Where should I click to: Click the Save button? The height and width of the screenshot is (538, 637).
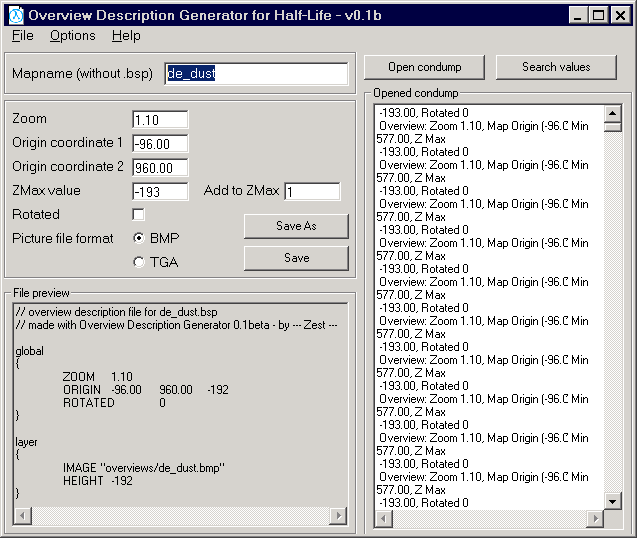click(296, 258)
